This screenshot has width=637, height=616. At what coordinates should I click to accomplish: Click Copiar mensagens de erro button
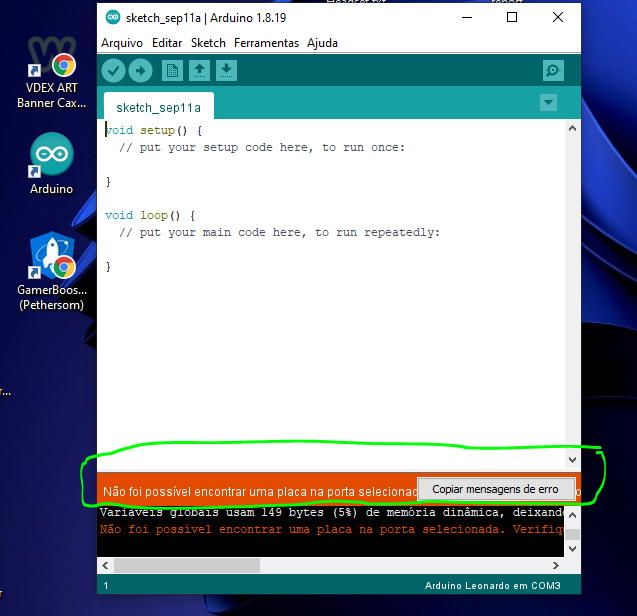click(496, 489)
